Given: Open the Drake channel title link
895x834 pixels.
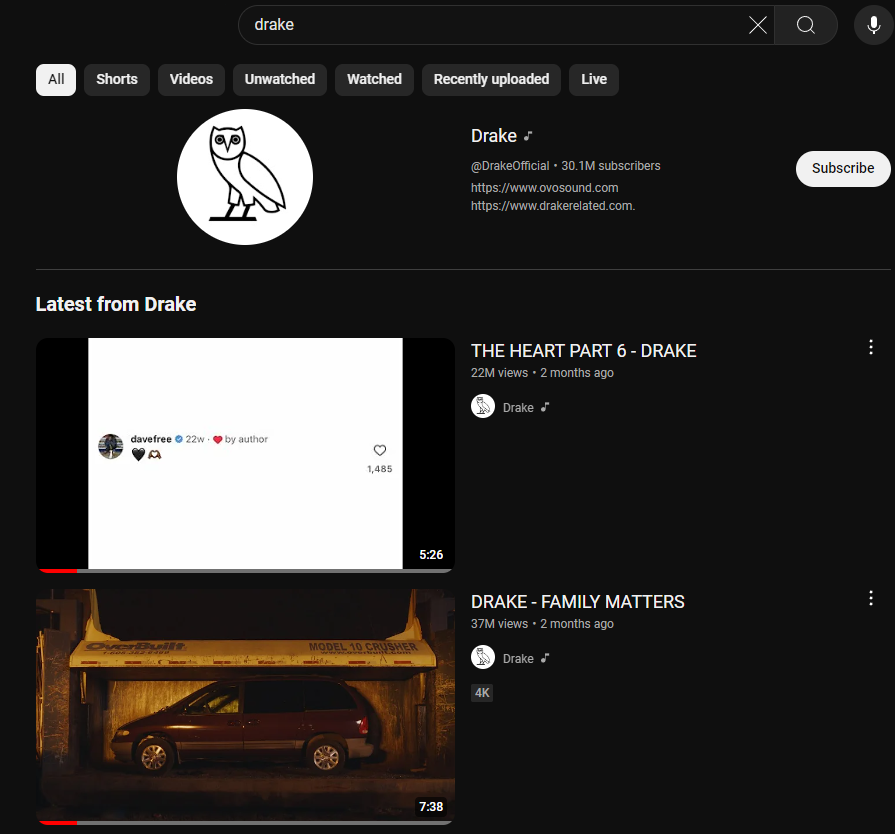Looking at the screenshot, I should point(494,136).
